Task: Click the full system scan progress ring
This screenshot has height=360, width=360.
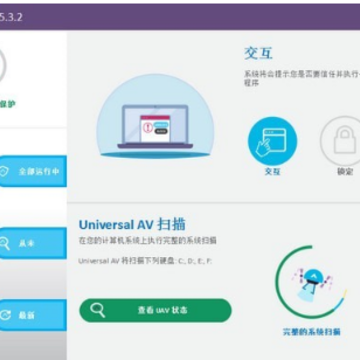Action: point(311,282)
